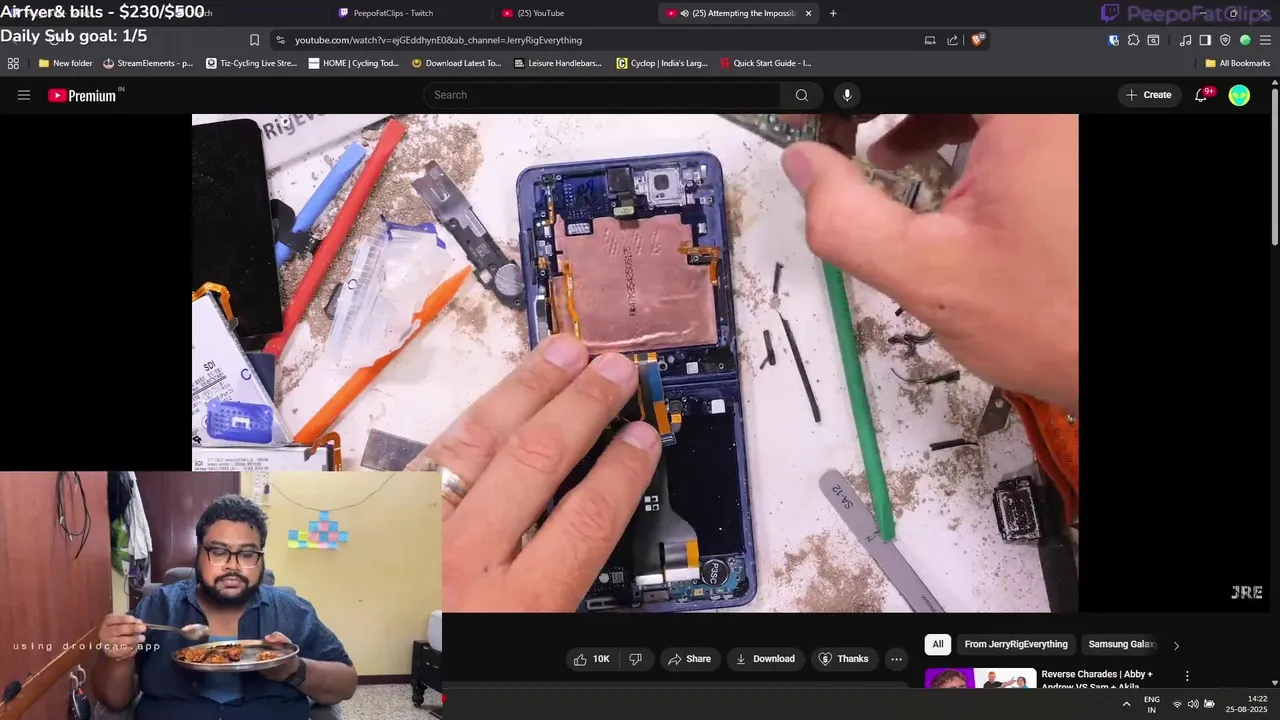The image size is (1280, 720).
Task: Open the browser main menu
Action: (1266, 40)
